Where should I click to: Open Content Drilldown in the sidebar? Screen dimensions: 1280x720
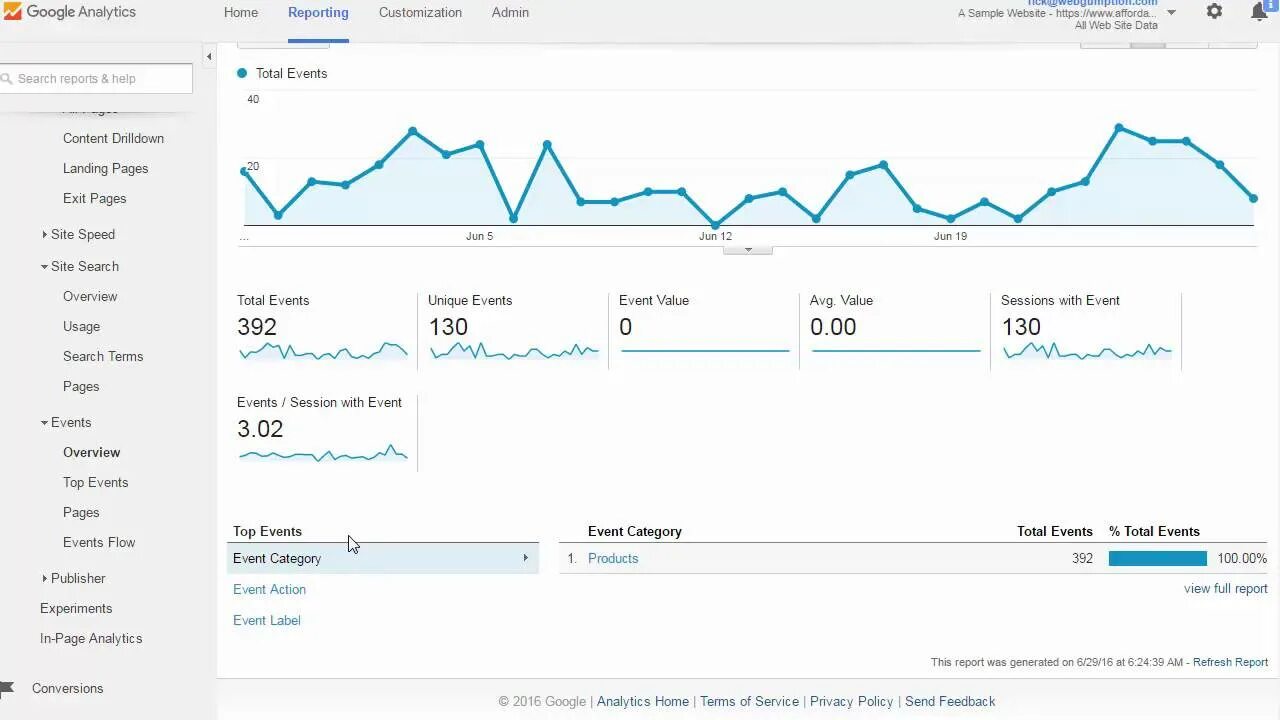113,138
